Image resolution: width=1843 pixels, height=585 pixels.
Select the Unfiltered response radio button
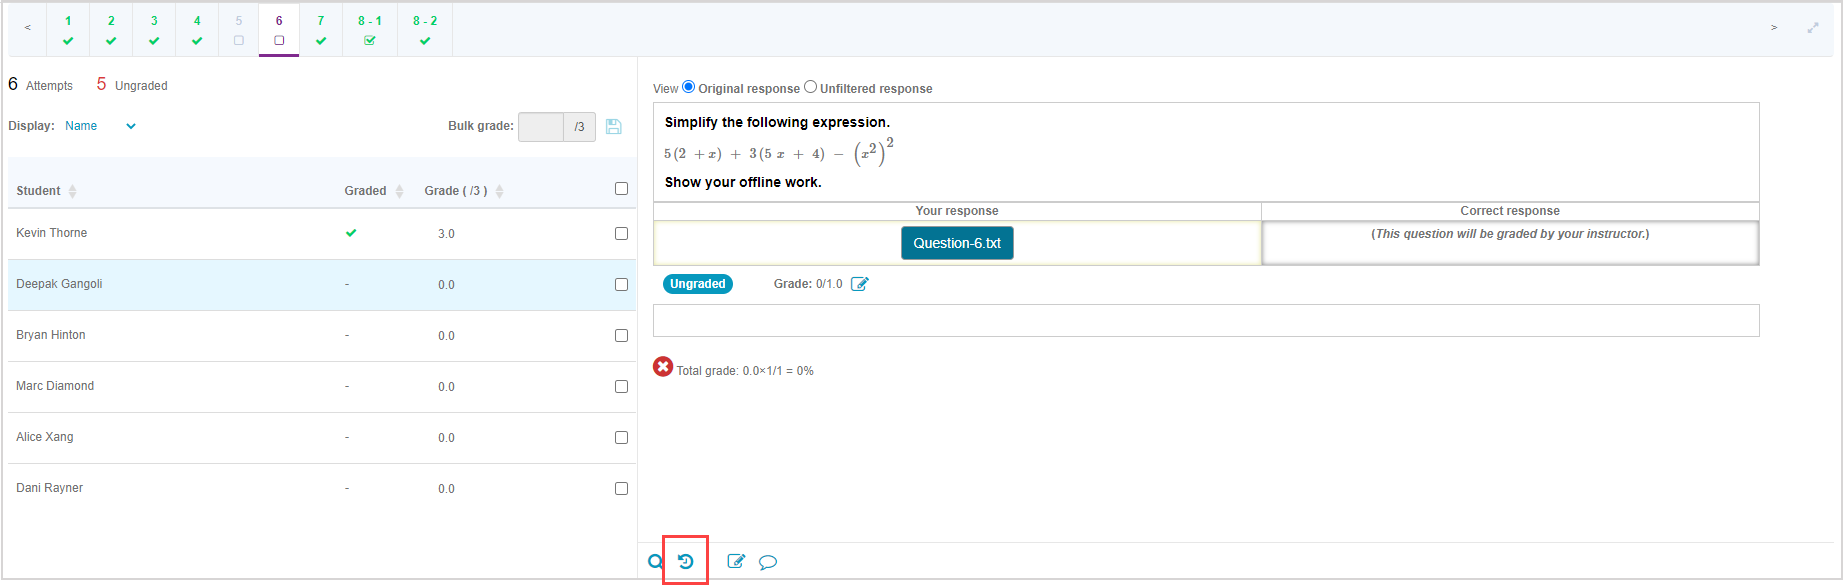pyautogui.click(x=811, y=87)
